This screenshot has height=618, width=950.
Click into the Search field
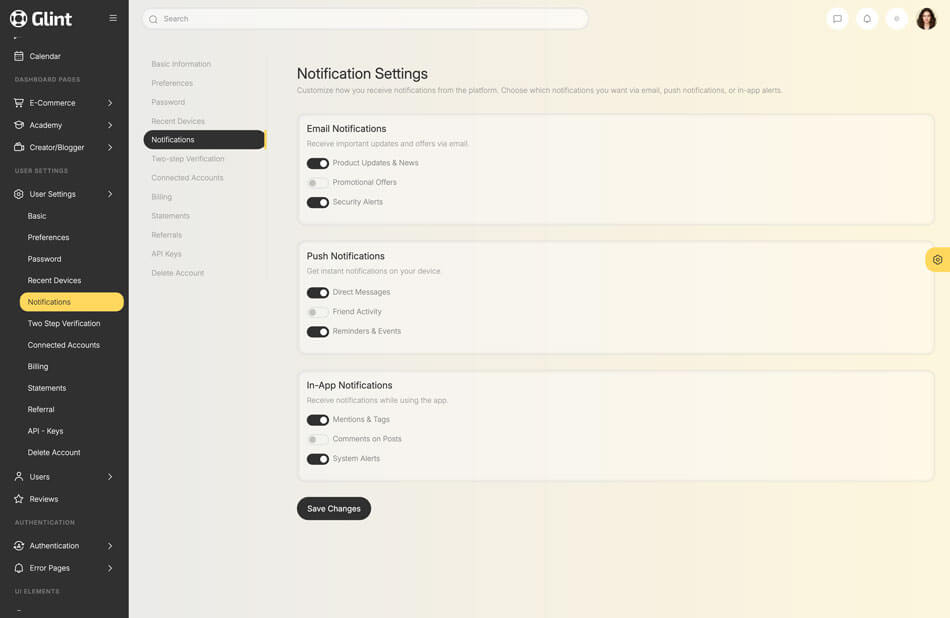(365, 19)
